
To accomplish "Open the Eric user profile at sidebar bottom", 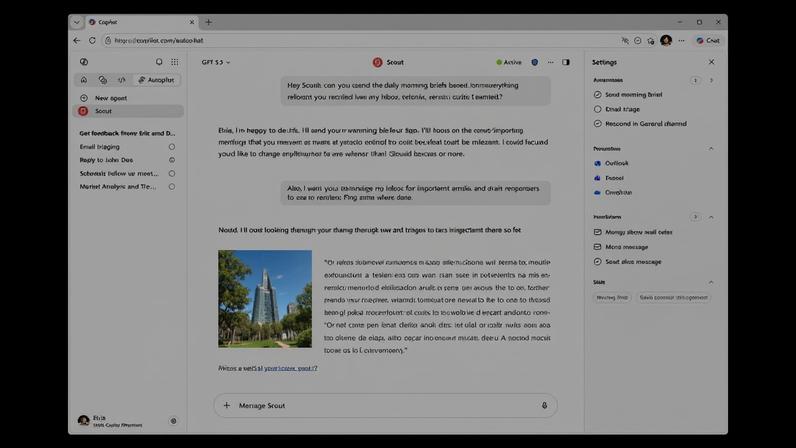I will 111,421.
